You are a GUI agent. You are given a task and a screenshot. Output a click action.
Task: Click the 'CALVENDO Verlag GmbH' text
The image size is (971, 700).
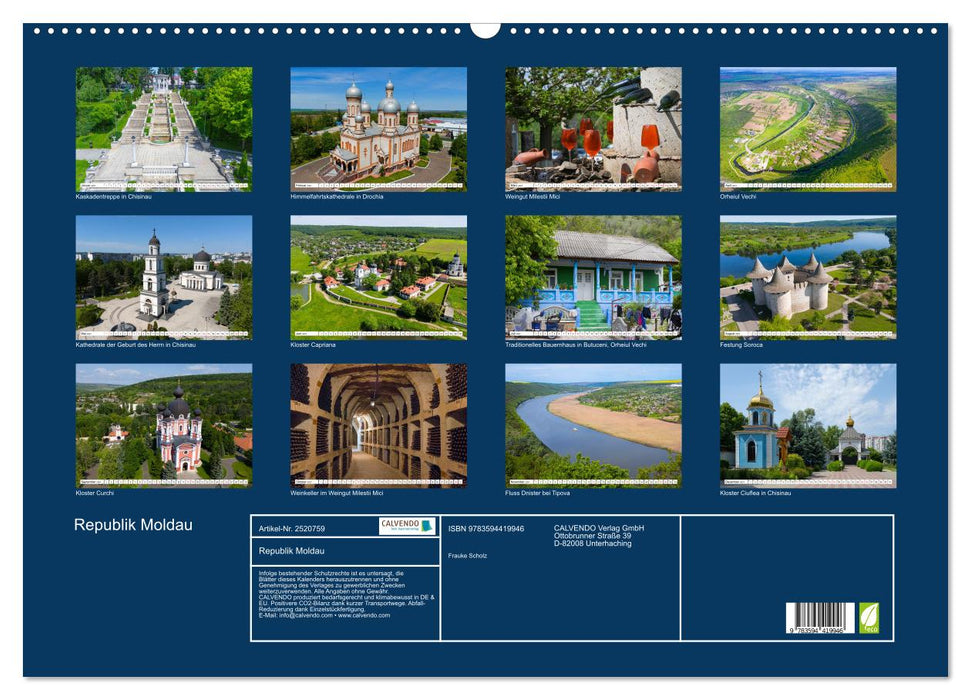(x=599, y=528)
